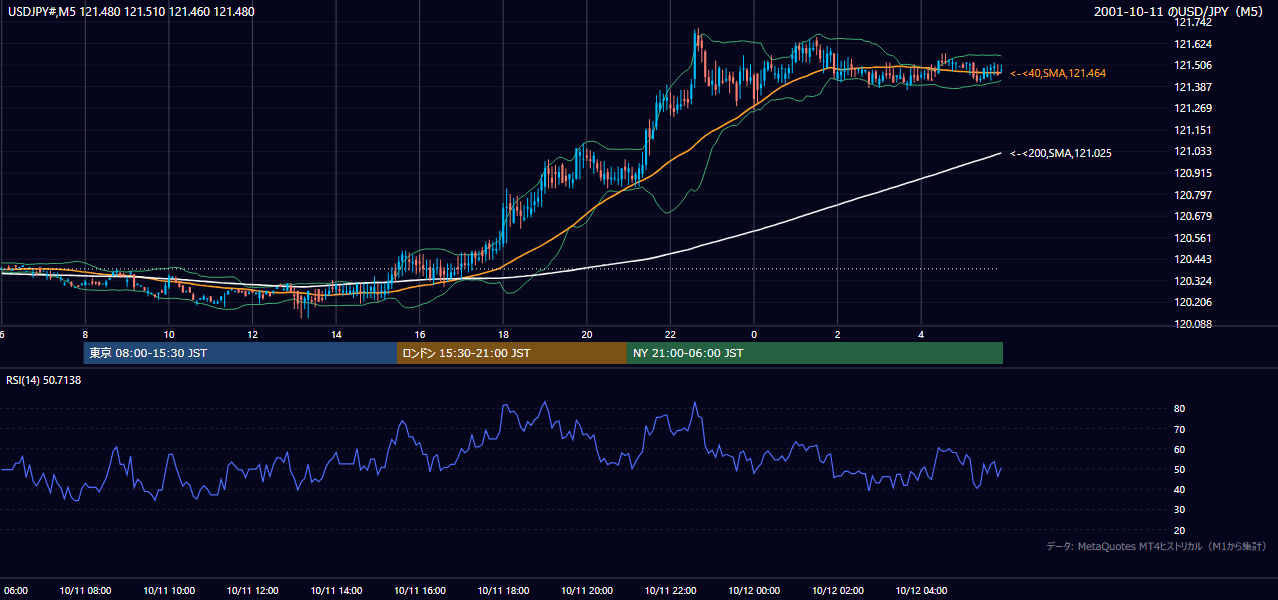Click the RSI 50 level label
Screen dimensions: 1278x600
1179,469
